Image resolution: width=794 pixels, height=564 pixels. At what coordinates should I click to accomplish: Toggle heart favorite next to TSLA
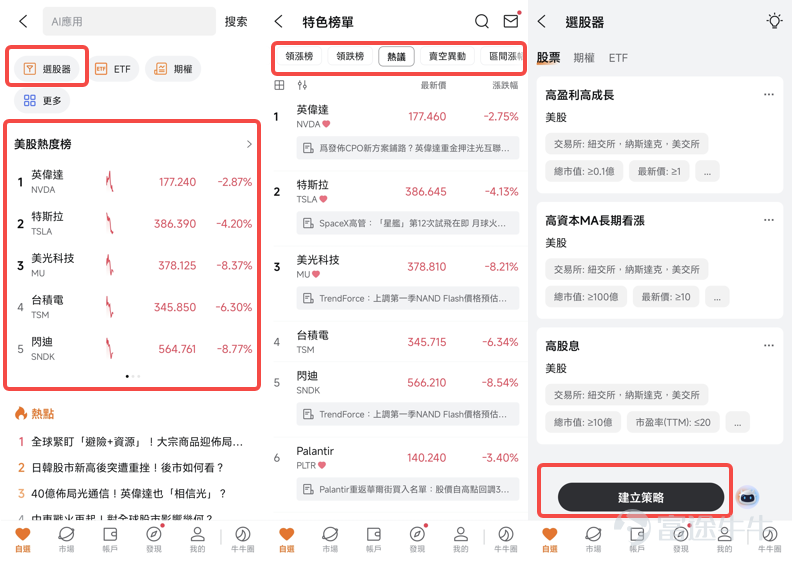click(323, 199)
